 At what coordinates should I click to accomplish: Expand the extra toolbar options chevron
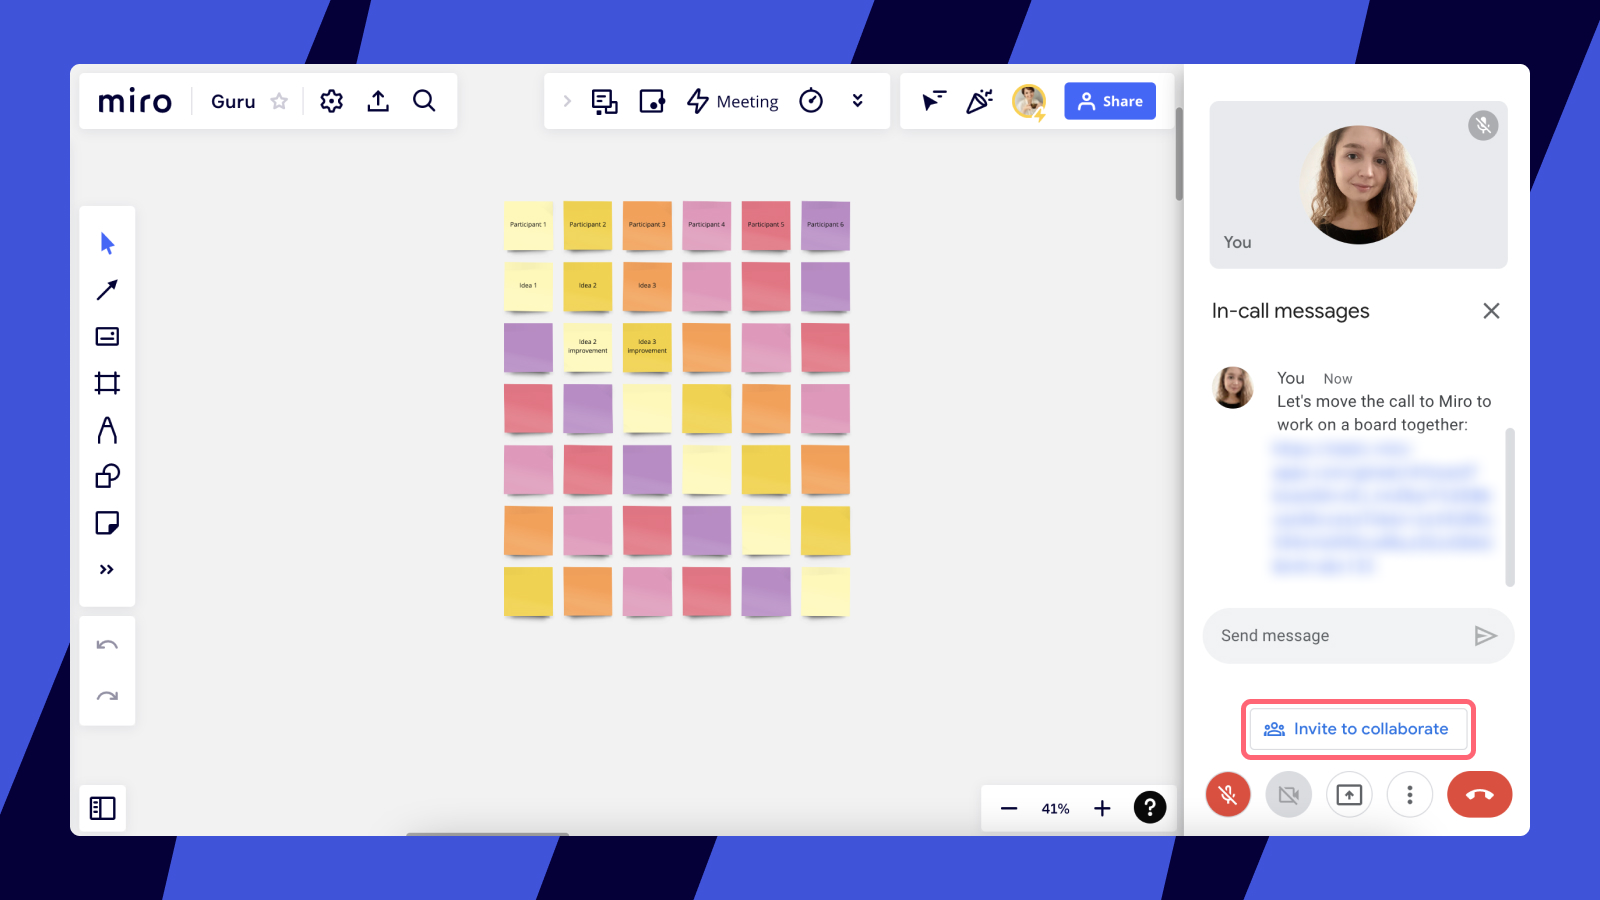pos(858,101)
